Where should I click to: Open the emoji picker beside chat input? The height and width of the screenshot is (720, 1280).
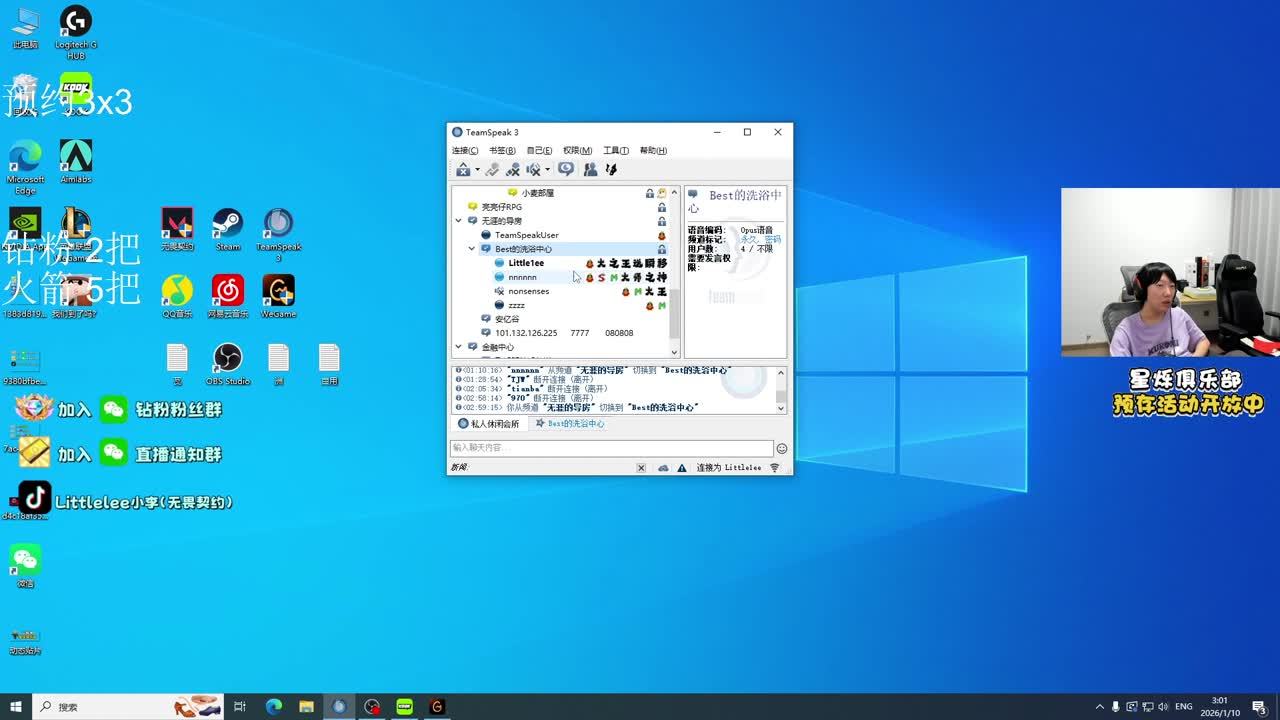coord(782,449)
